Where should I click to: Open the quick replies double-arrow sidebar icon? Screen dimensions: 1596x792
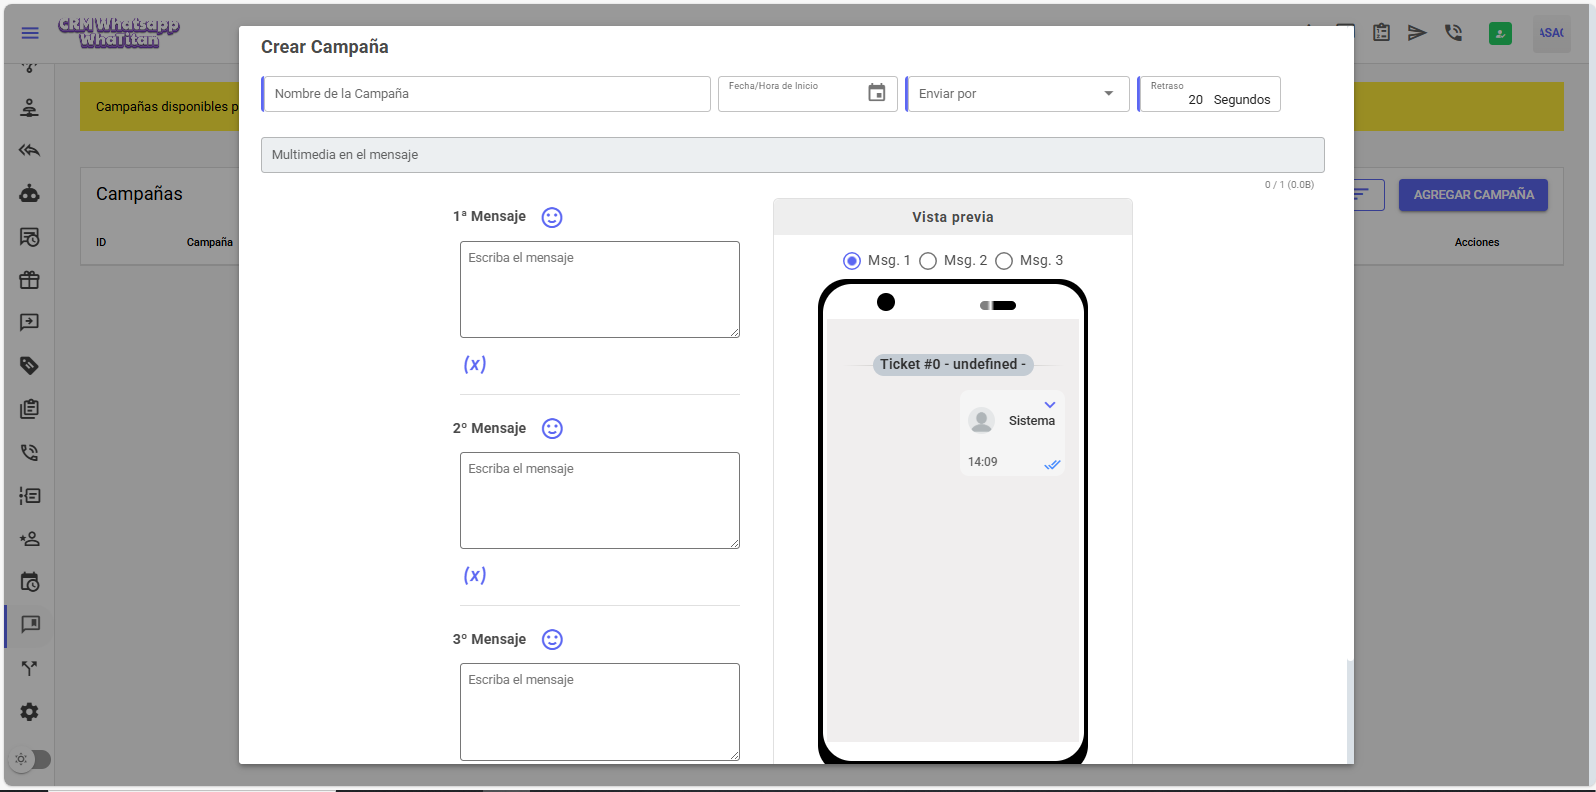pos(30,151)
